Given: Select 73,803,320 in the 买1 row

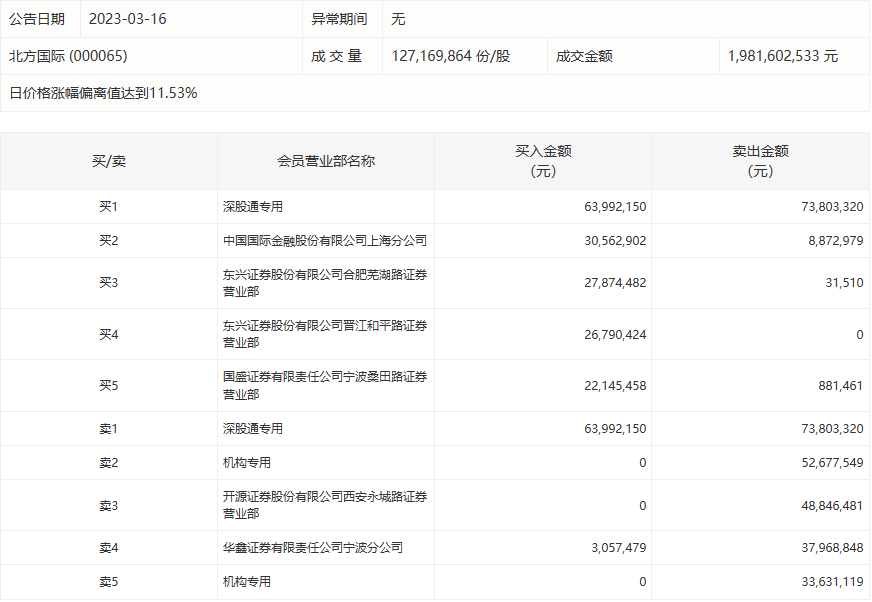Looking at the screenshot, I should (x=832, y=207).
